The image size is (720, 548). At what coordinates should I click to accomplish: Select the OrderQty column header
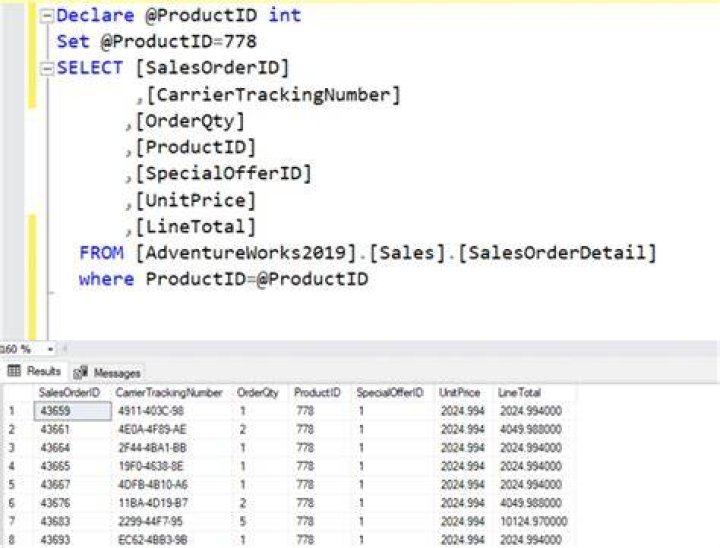pos(258,393)
